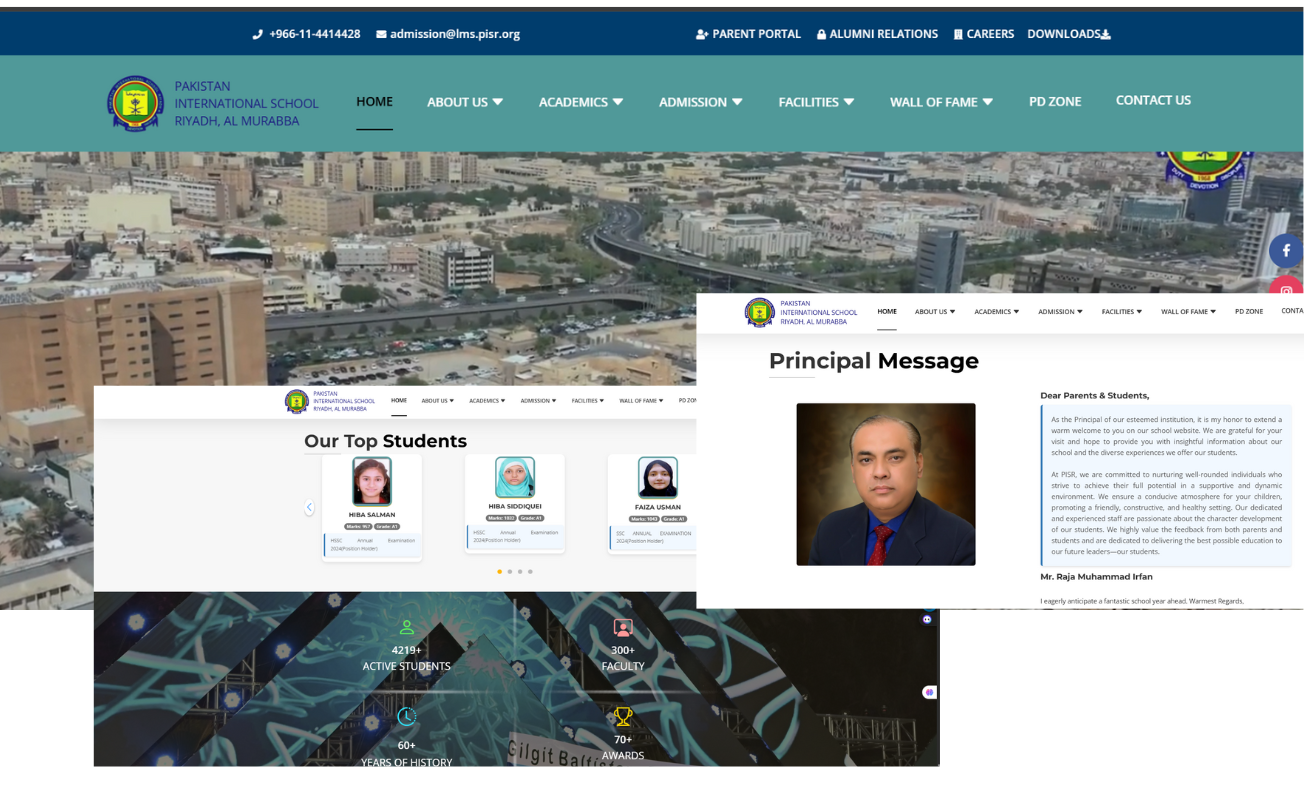Select the second carousel dot

pyautogui.click(x=509, y=572)
